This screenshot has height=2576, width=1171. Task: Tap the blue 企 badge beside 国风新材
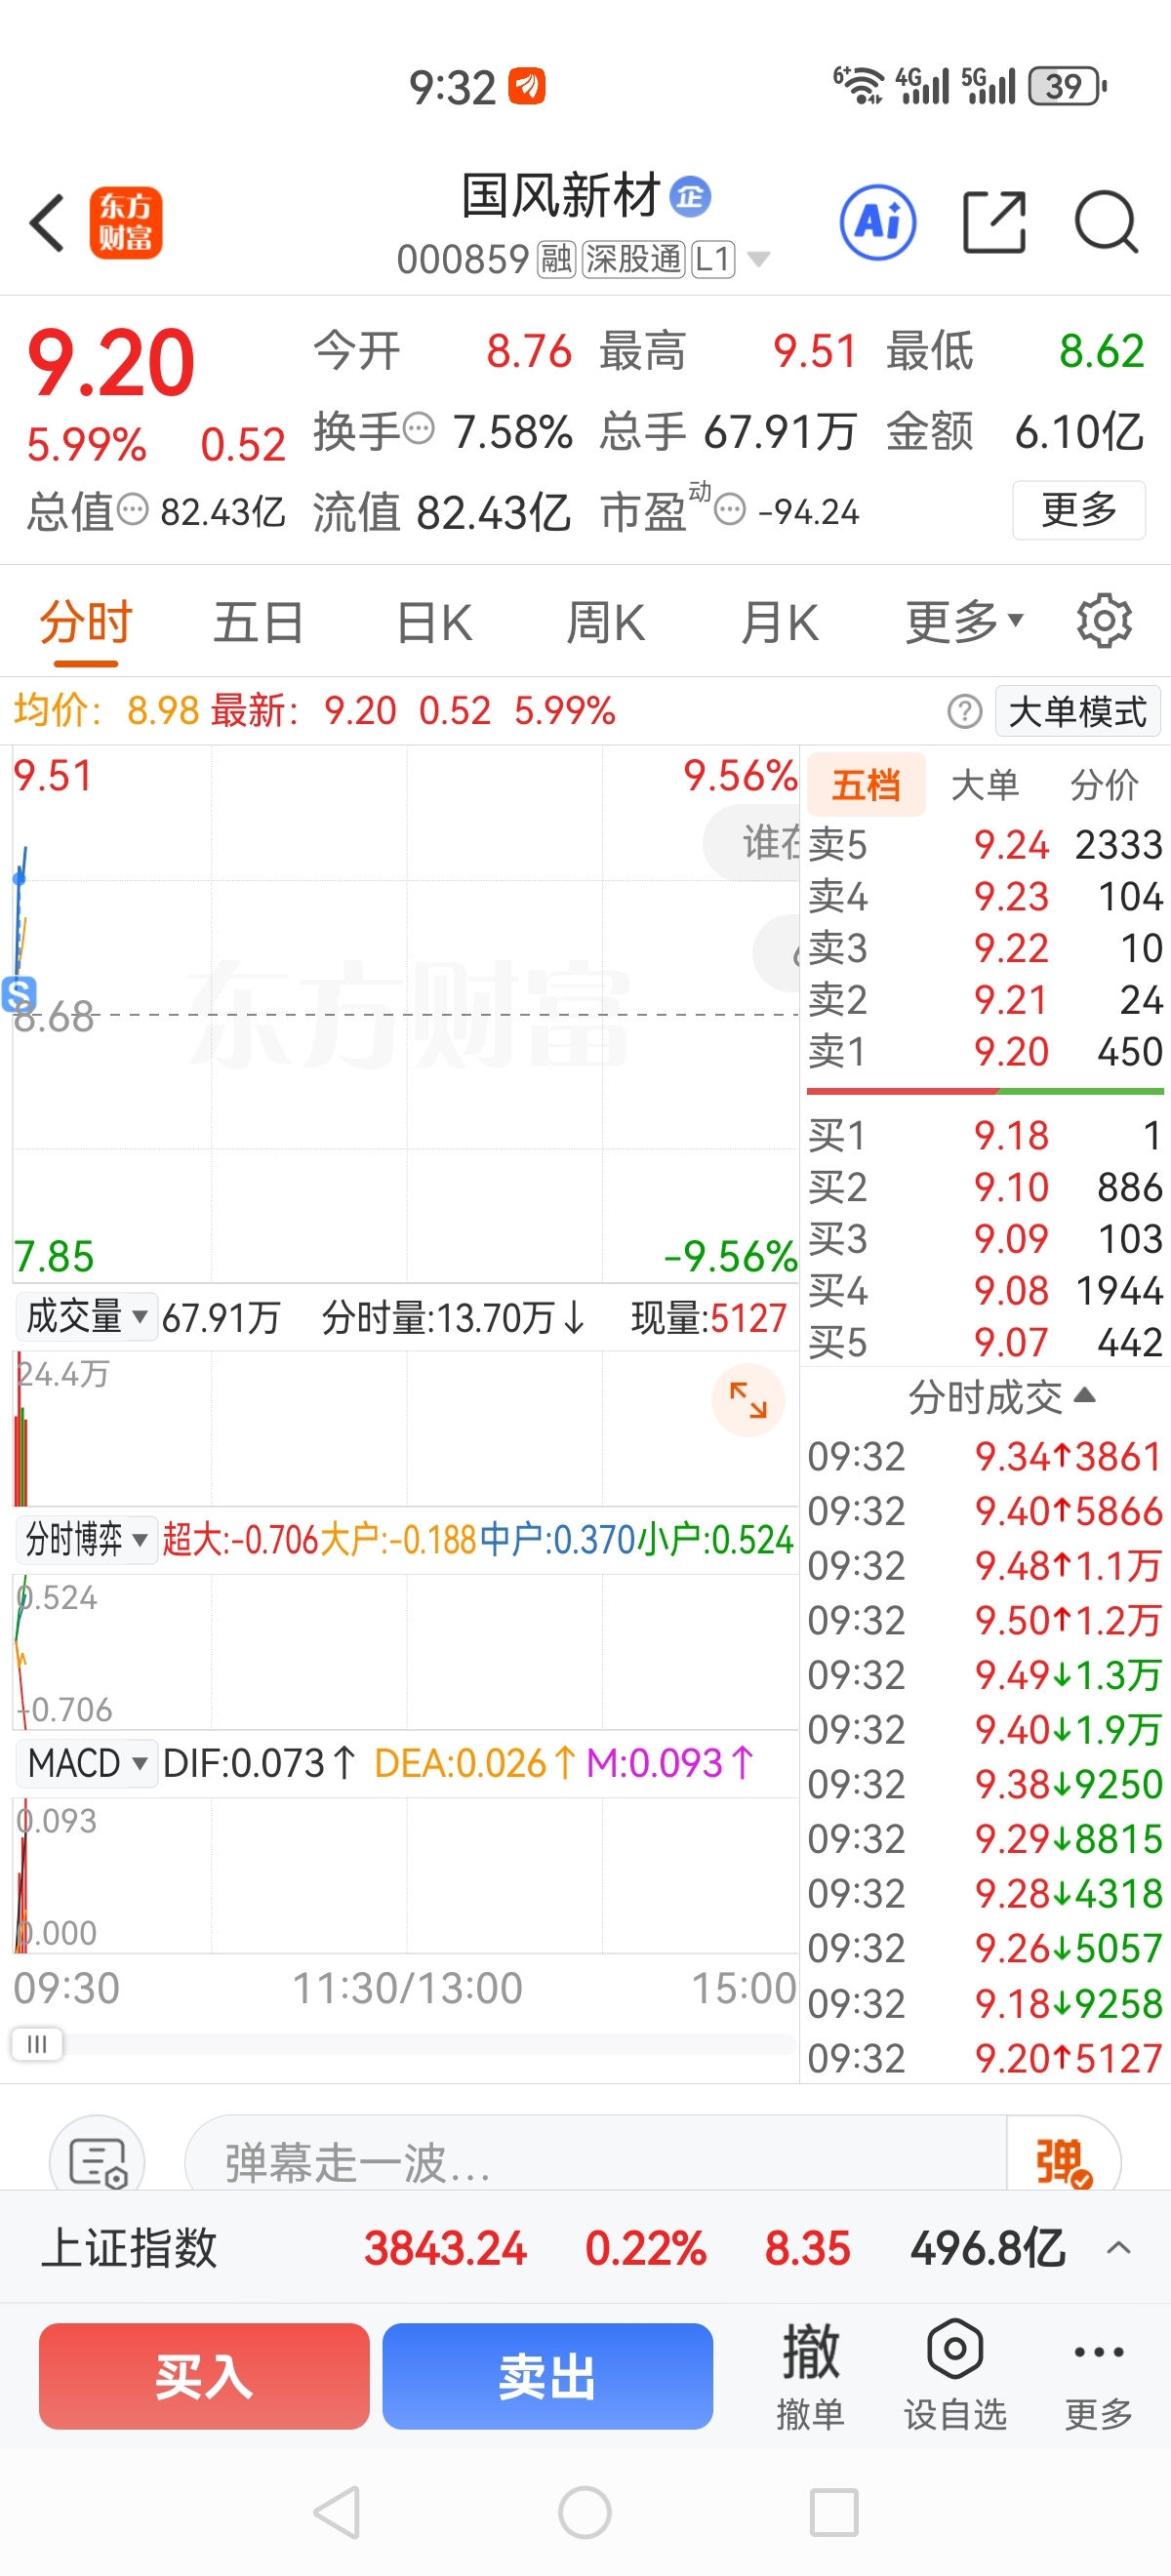click(690, 196)
